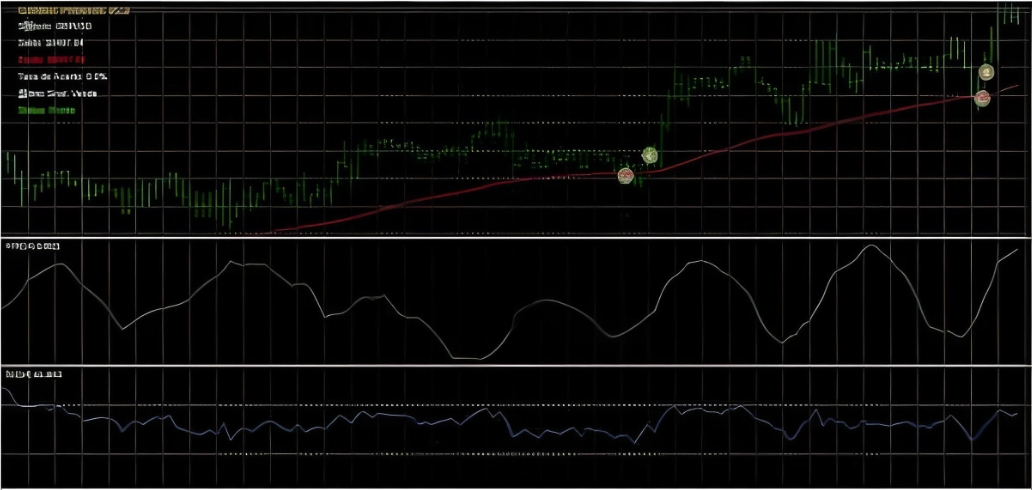Click the green text line in info panel
The image size is (1032, 490).
click(x=46, y=110)
